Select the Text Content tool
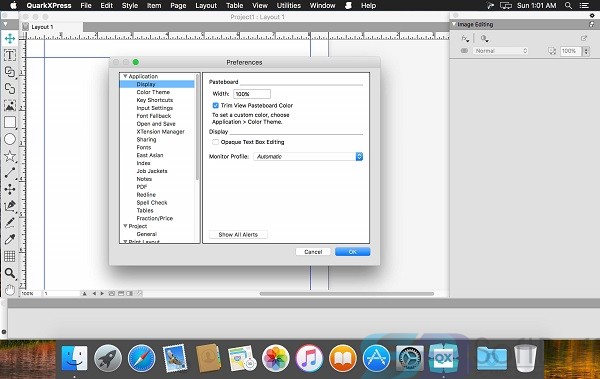The width and height of the screenshot is (600, 379). pos(10,55)
